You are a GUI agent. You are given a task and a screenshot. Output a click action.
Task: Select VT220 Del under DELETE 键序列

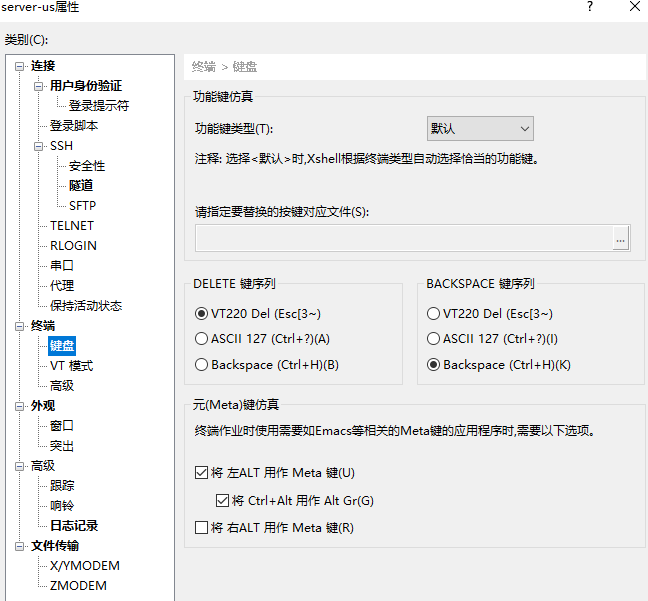click(x=202, y=313)
